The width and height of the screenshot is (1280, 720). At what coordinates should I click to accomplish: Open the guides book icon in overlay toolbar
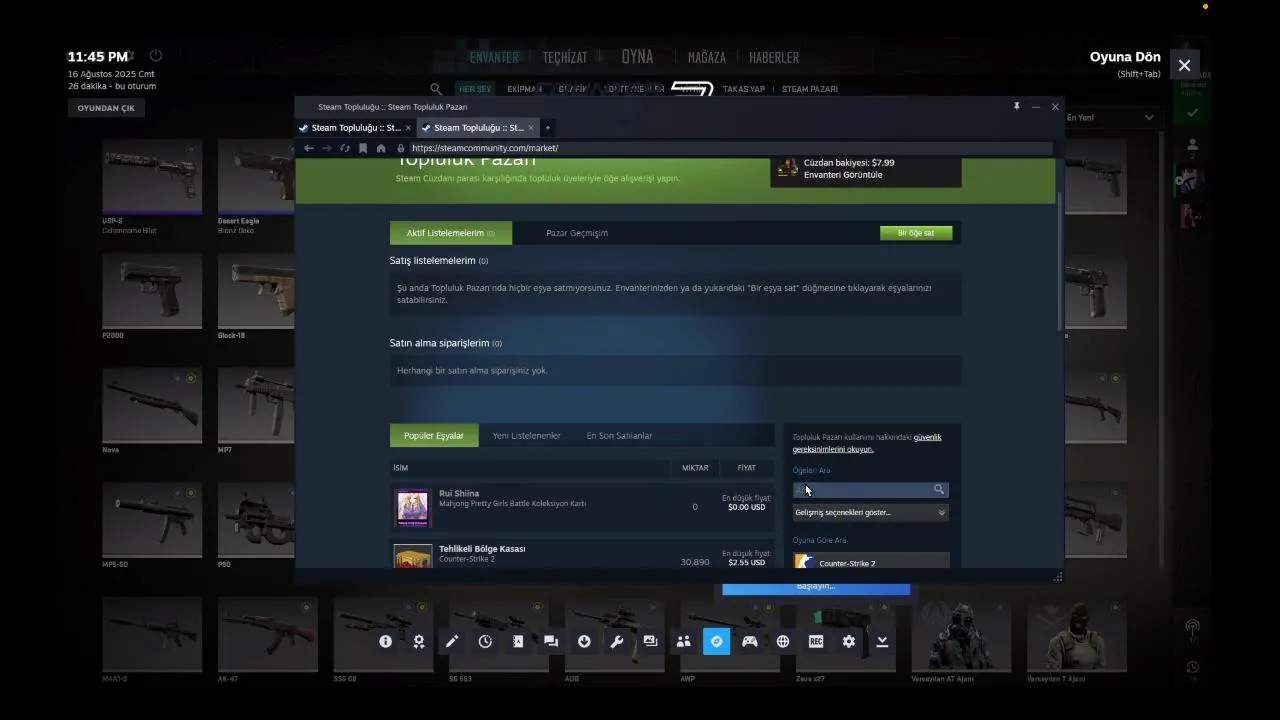pyautogui.click(x=518, y=641)
